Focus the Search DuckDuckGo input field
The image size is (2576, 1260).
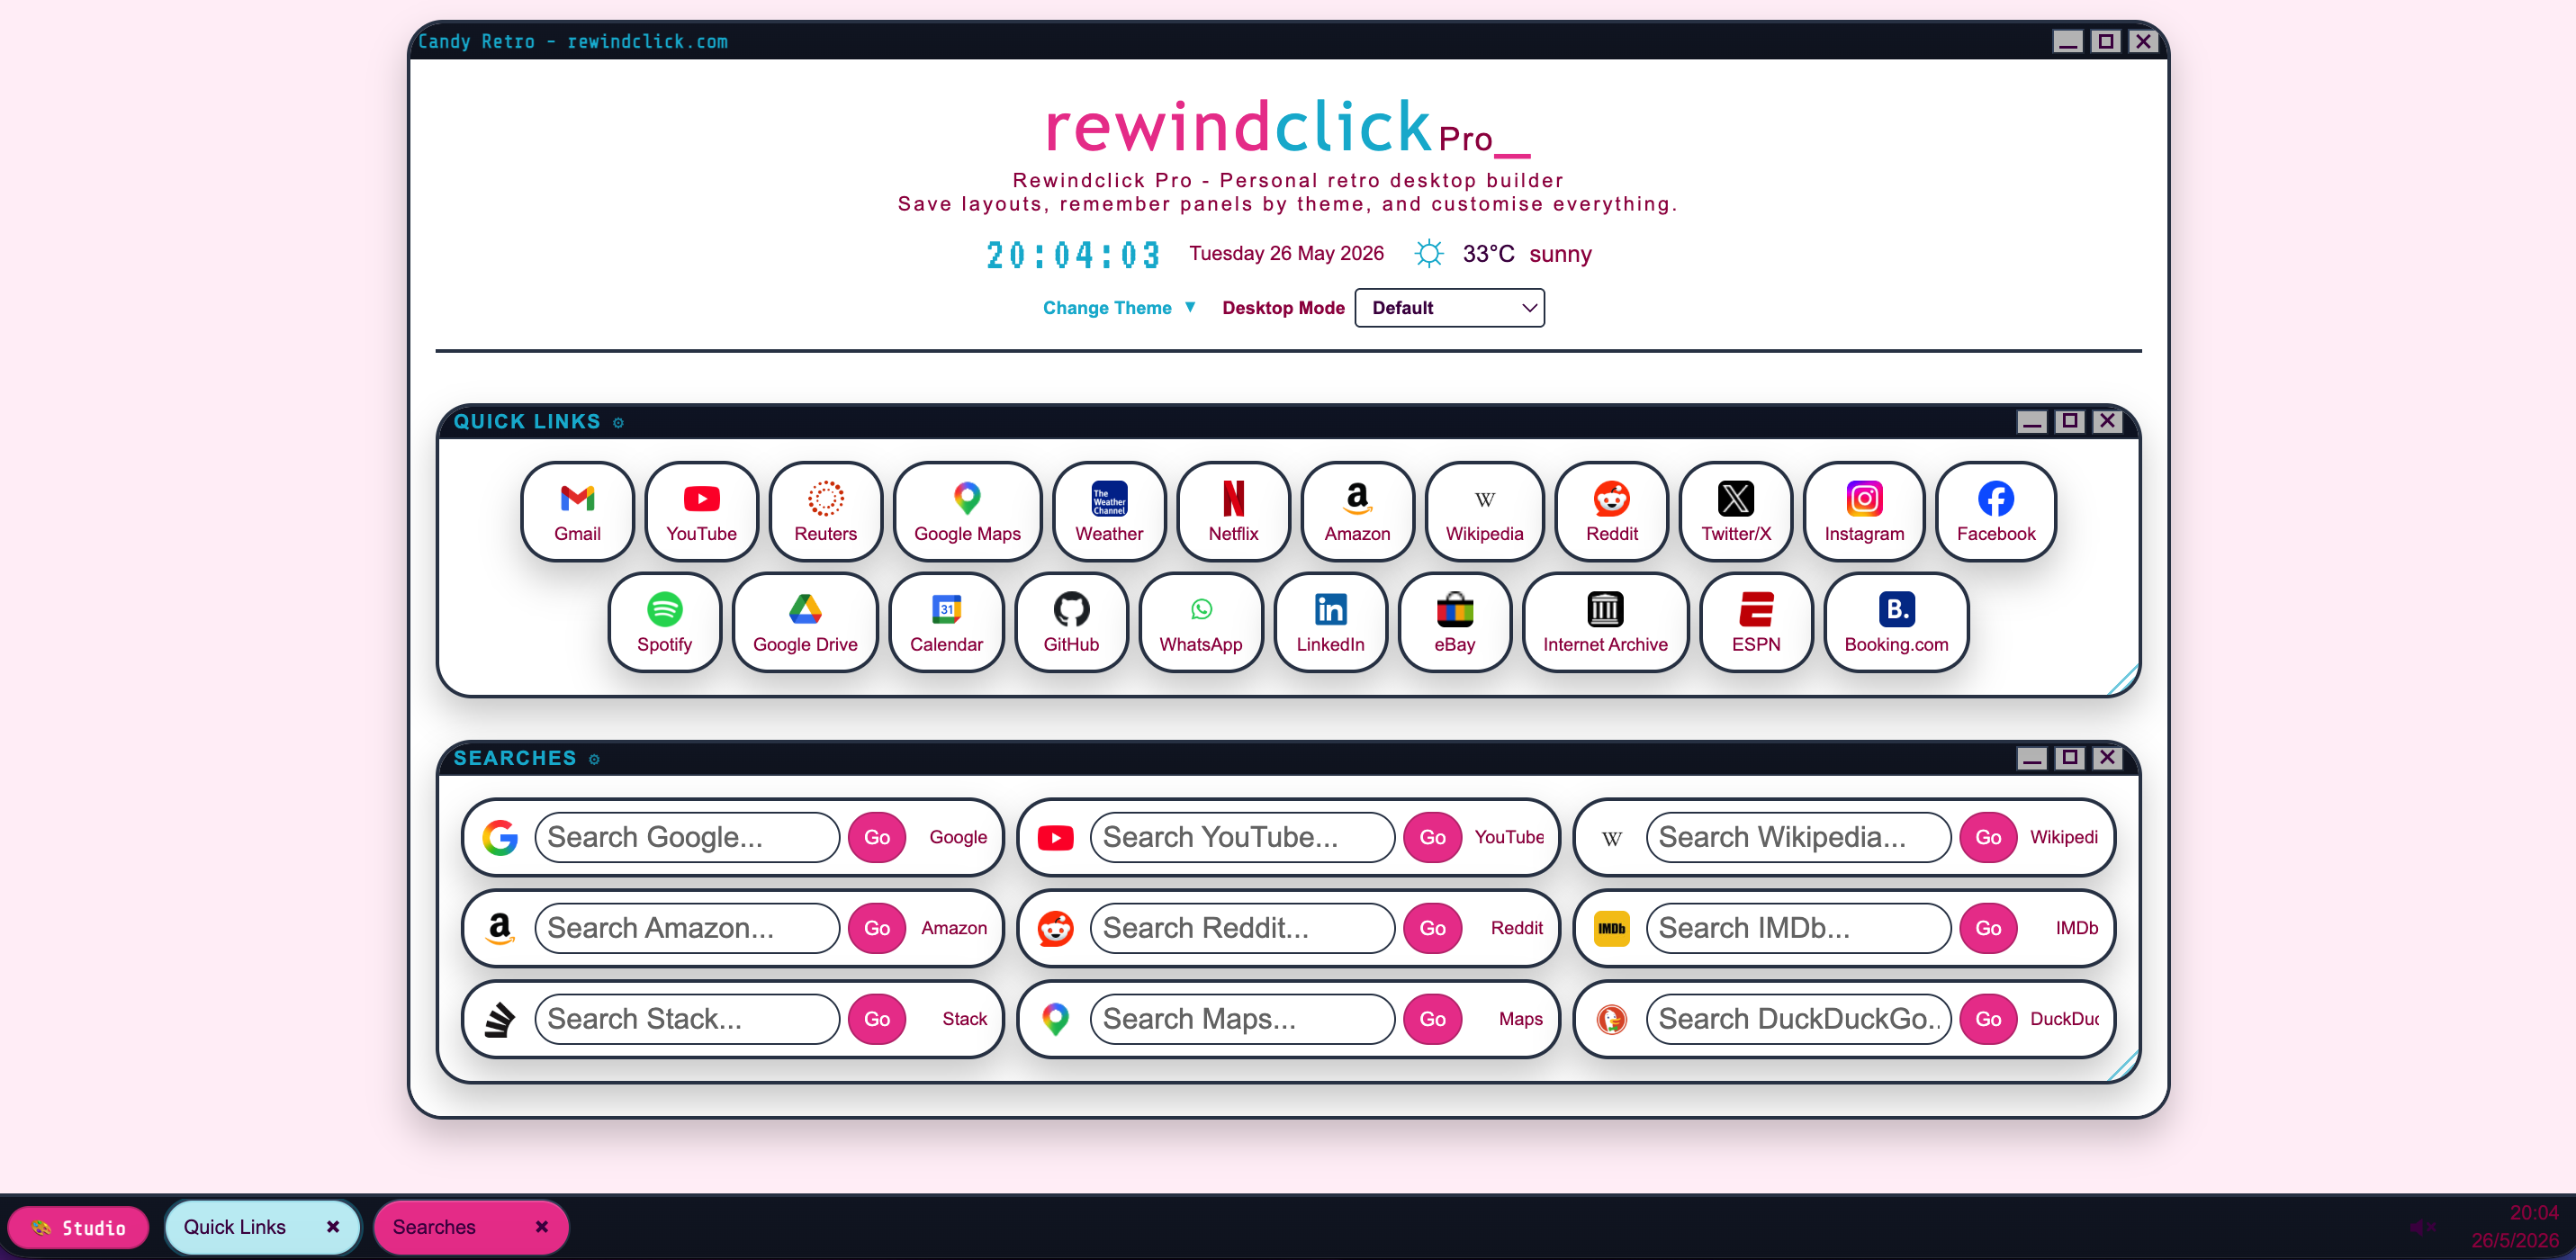point(1798,1019)
